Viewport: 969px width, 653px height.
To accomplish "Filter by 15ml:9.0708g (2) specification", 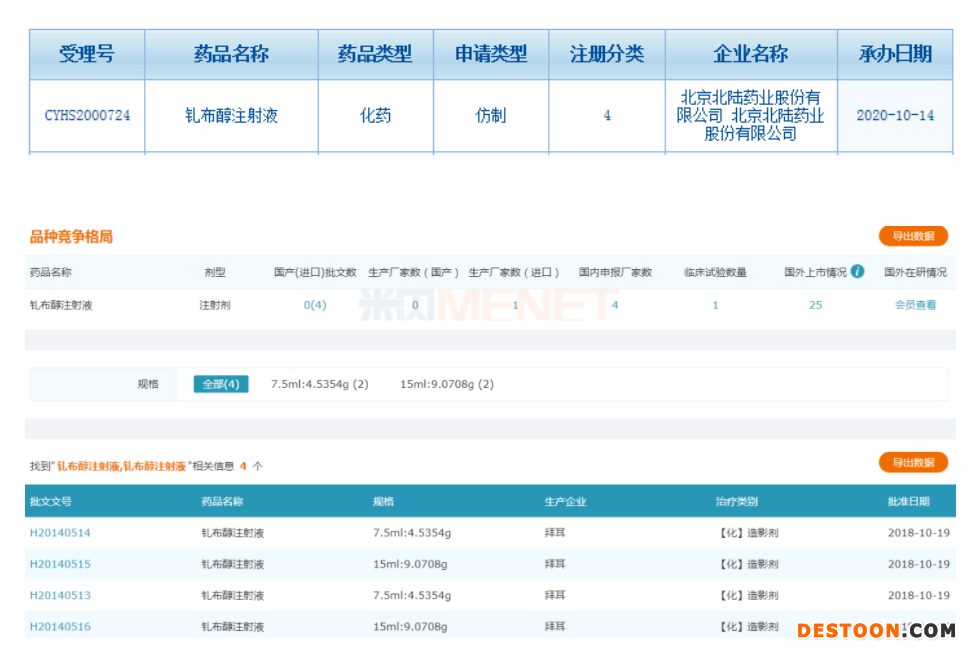I will (x=447, y=384).
